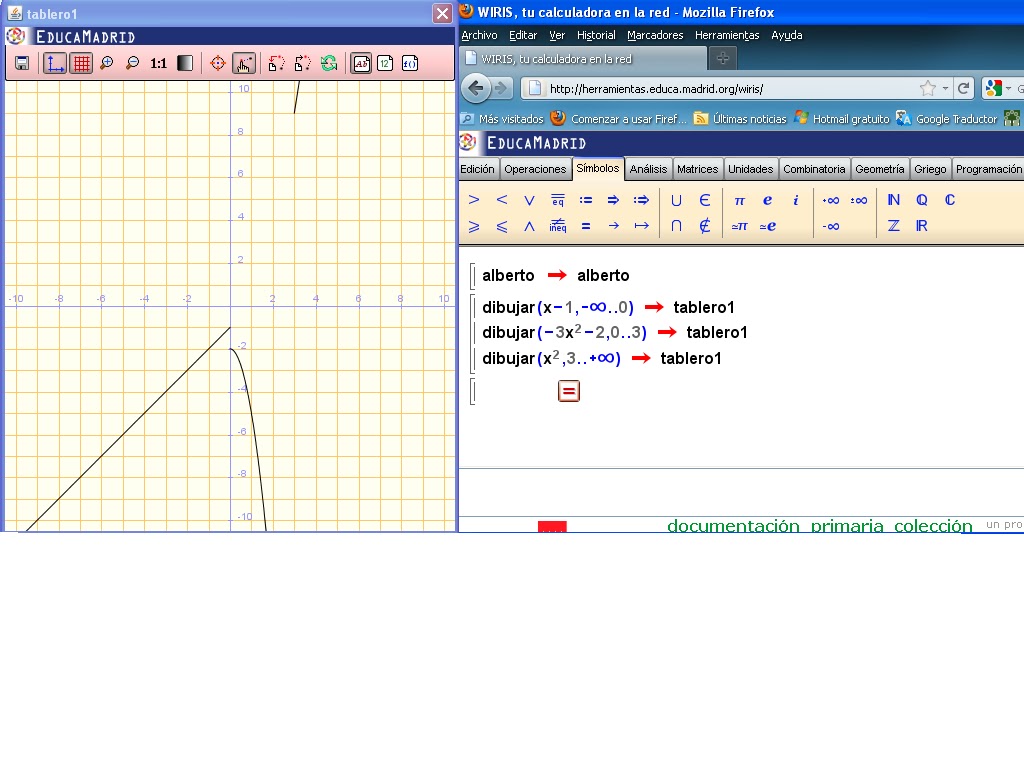The width and height of the screenshot is (1024, 768).
Task: Insert the +∞ symbol
Action: click(x=831, y=200)
